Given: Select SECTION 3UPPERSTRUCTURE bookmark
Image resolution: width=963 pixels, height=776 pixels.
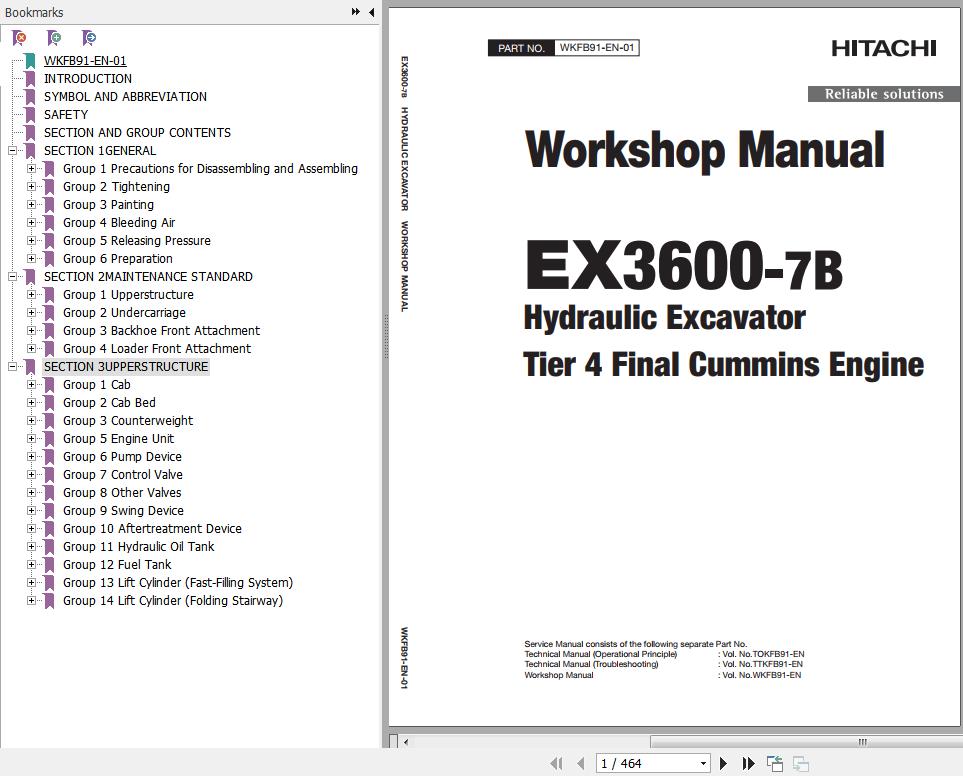Looking at the screenshot, I should pyautogui.click(x=126, y=367).
